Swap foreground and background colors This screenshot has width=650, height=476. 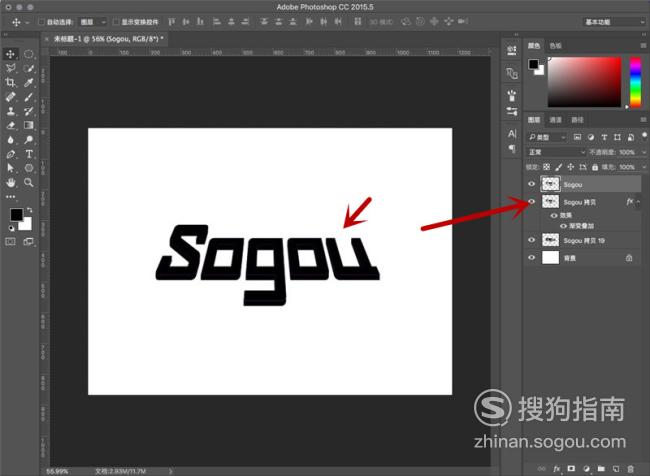[x=29, y=210]
